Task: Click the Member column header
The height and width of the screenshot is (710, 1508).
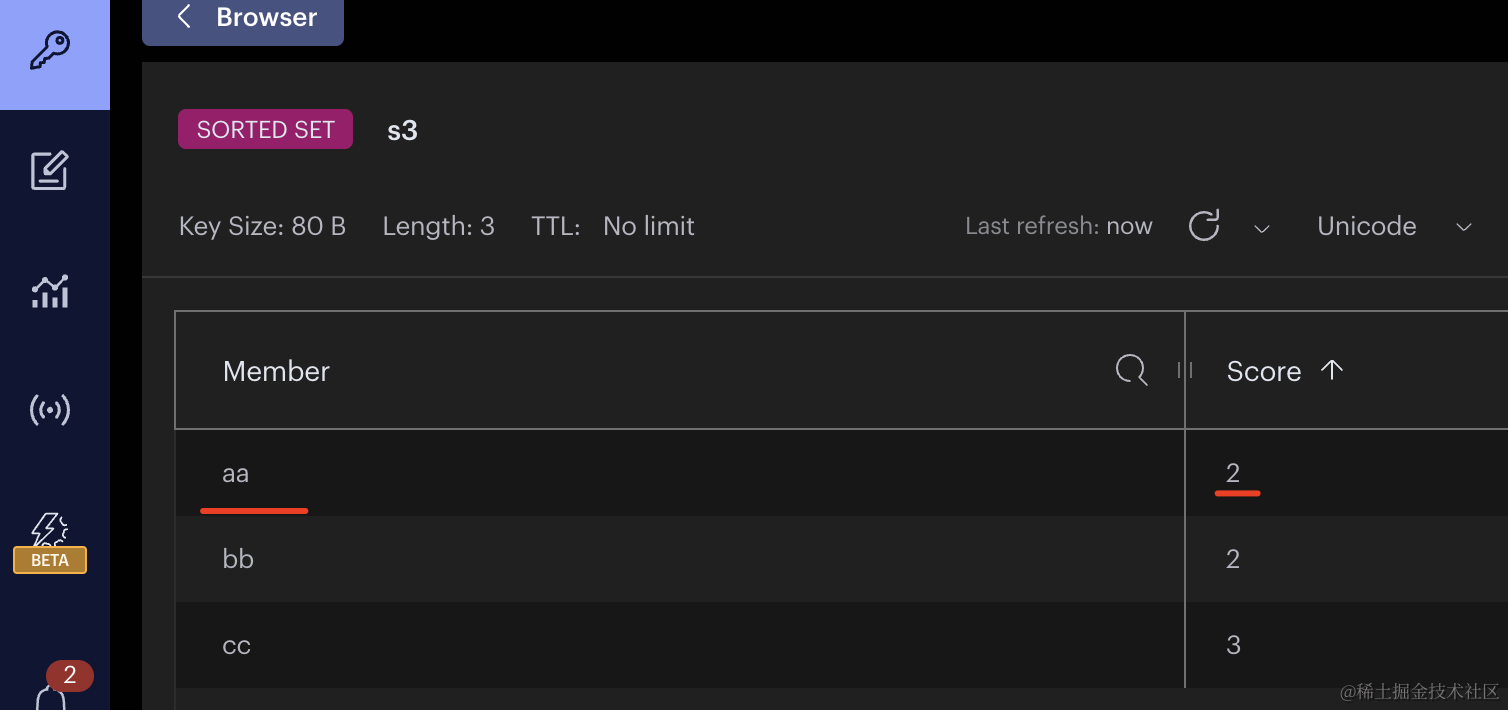Action: (x=277, y=371)
